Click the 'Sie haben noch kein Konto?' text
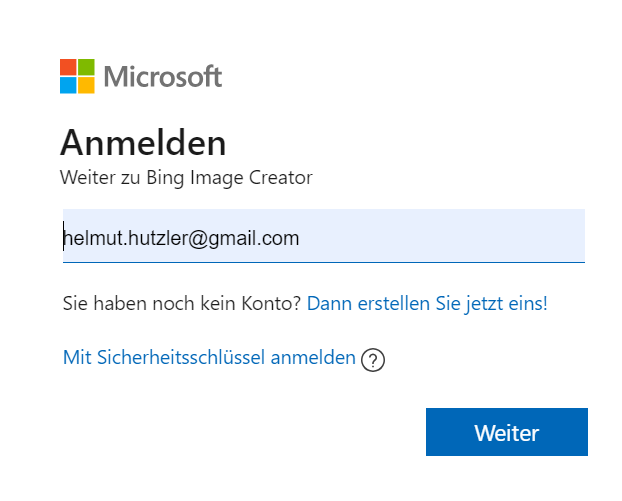The image size is (622, 501). point(182,304)
